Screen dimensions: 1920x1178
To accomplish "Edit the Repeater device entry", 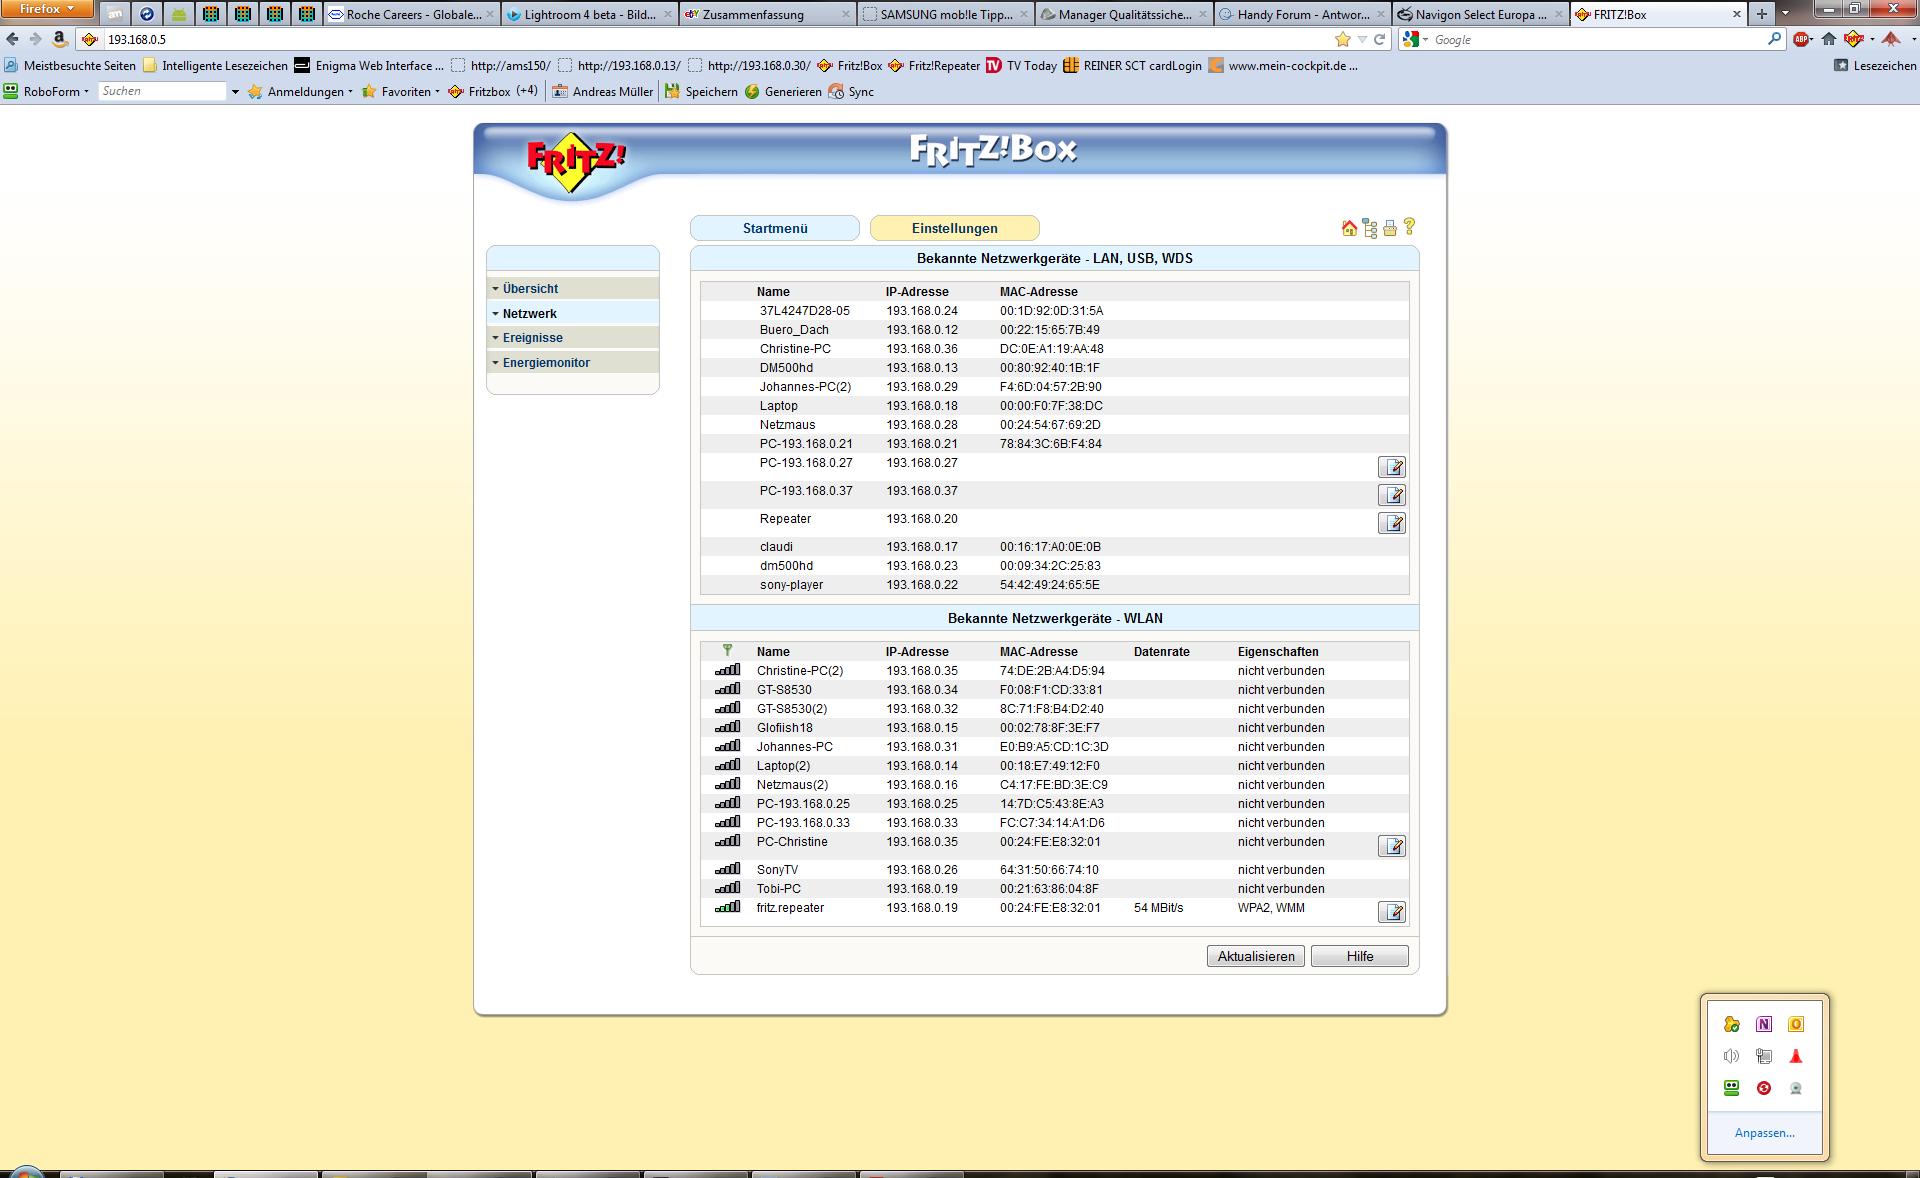I will (x=1392, y=523).
